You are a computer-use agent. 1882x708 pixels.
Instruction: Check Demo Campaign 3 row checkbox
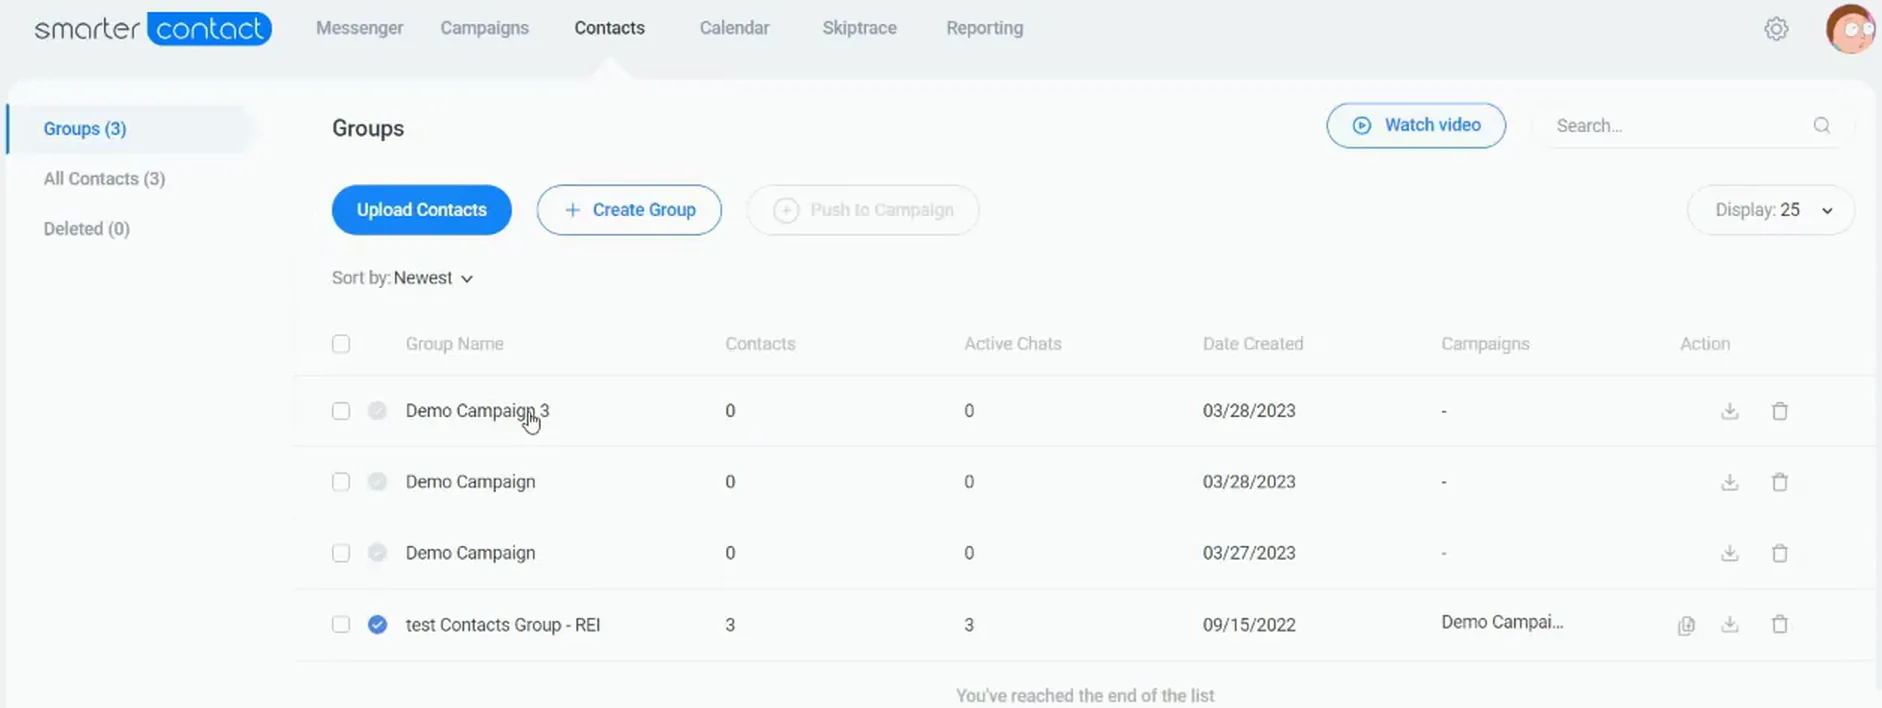[341, 411]
